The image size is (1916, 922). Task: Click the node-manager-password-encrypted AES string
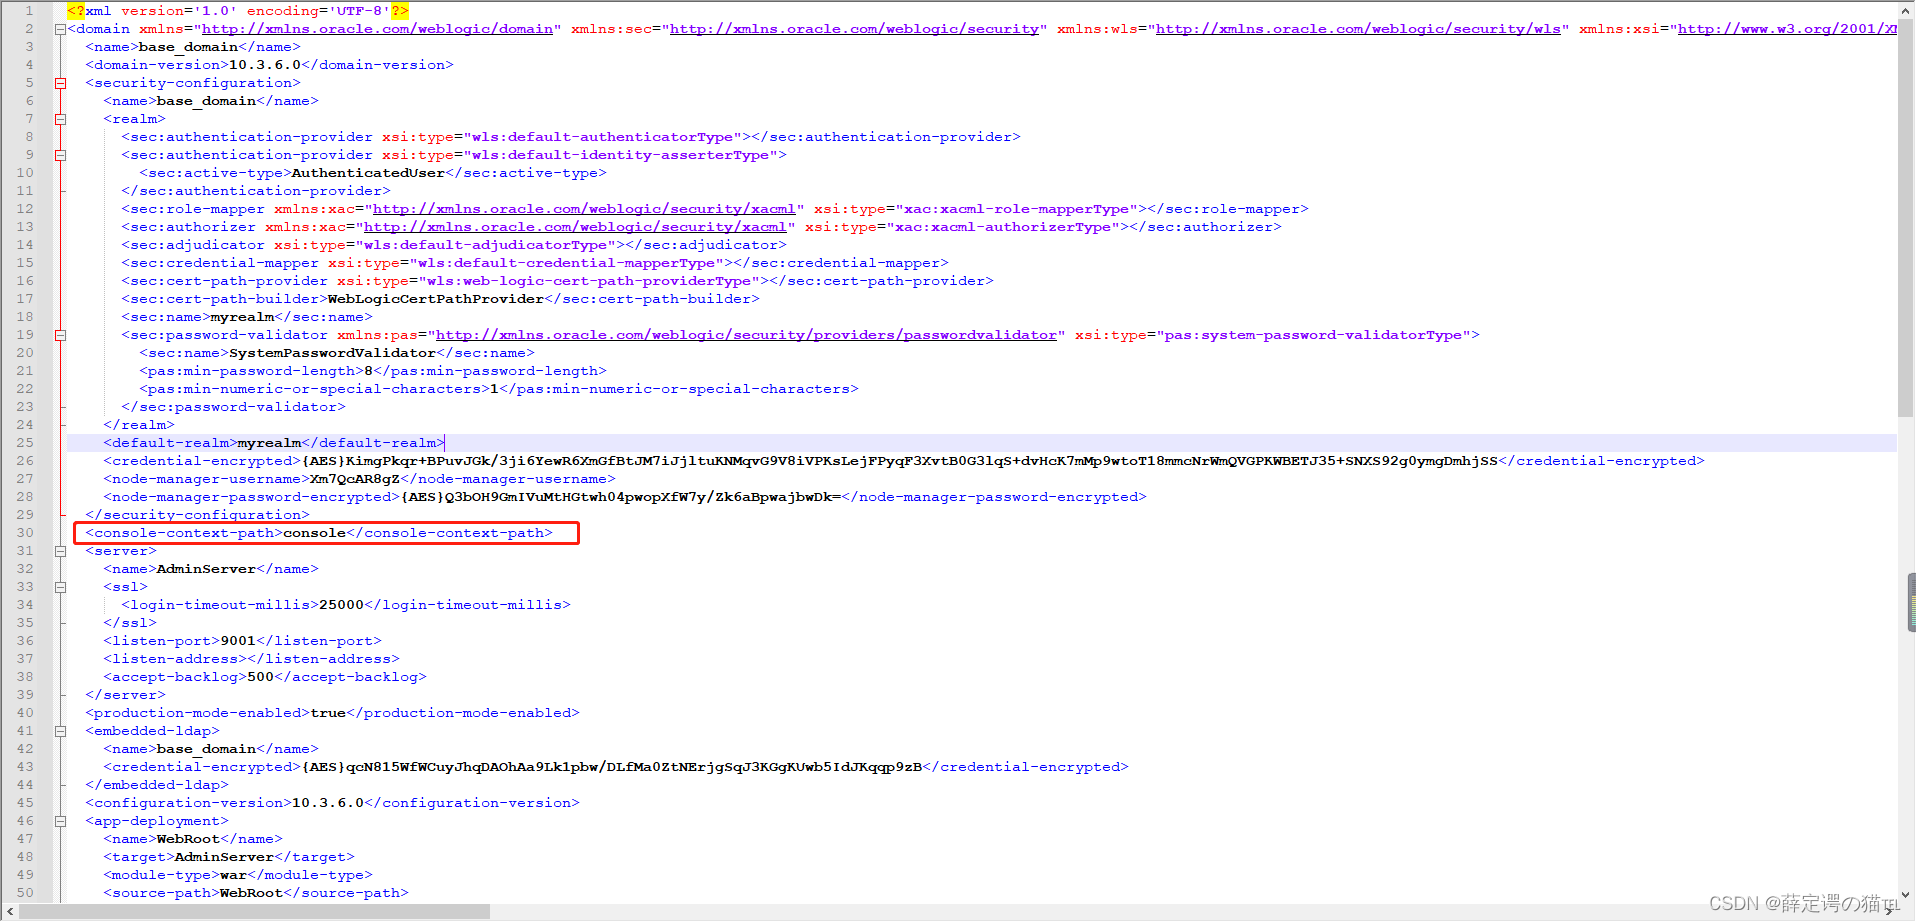(621, 497)
